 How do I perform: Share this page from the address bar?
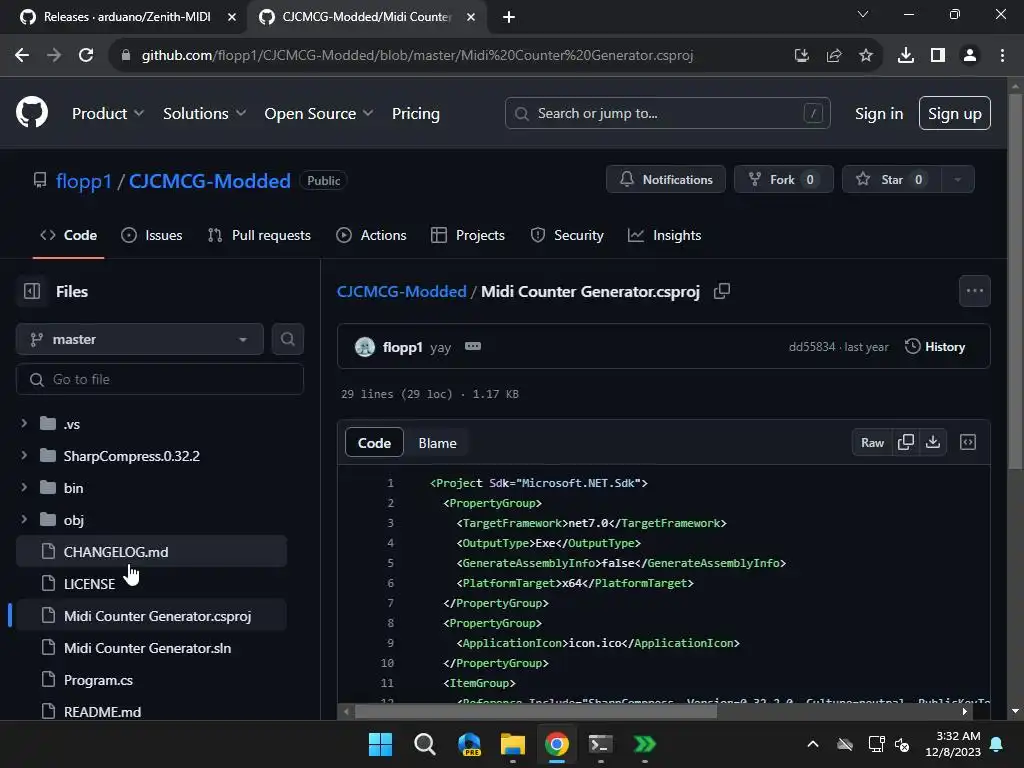point(834,55)
